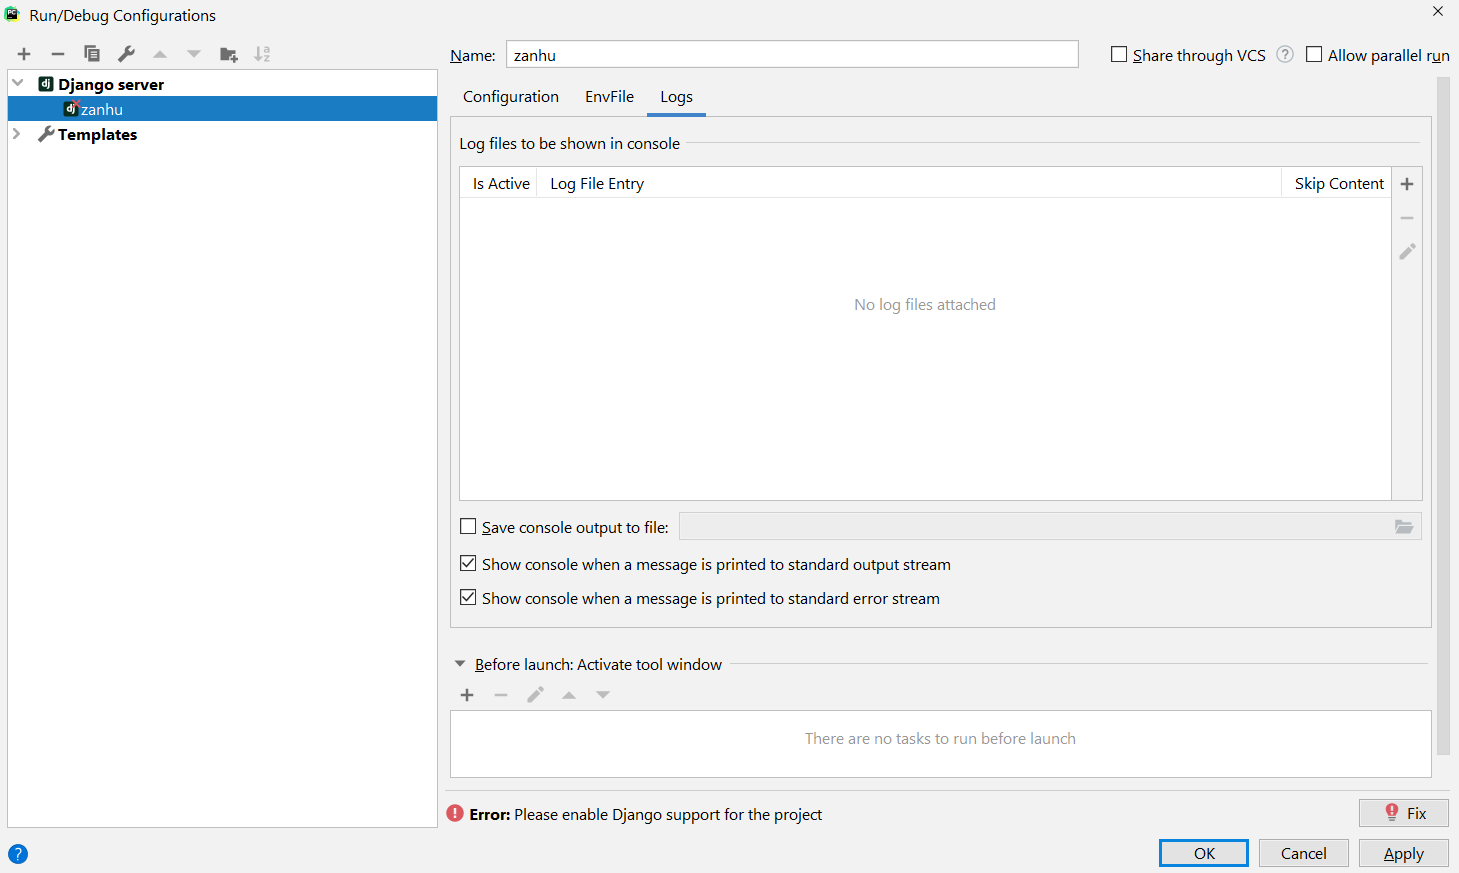Screen dimensions: 1459x873
Task: Move configuration down in the list
Action: point(194,54)
